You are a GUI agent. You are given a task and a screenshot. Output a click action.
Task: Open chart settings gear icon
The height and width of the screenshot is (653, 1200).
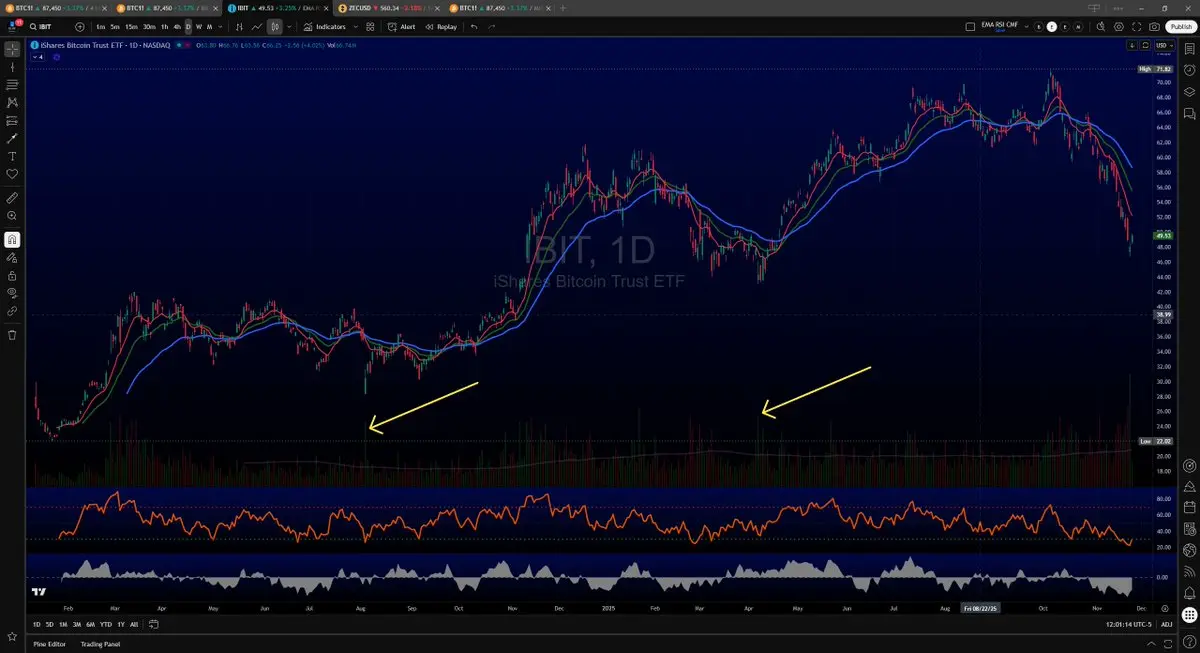point(1118,27)
